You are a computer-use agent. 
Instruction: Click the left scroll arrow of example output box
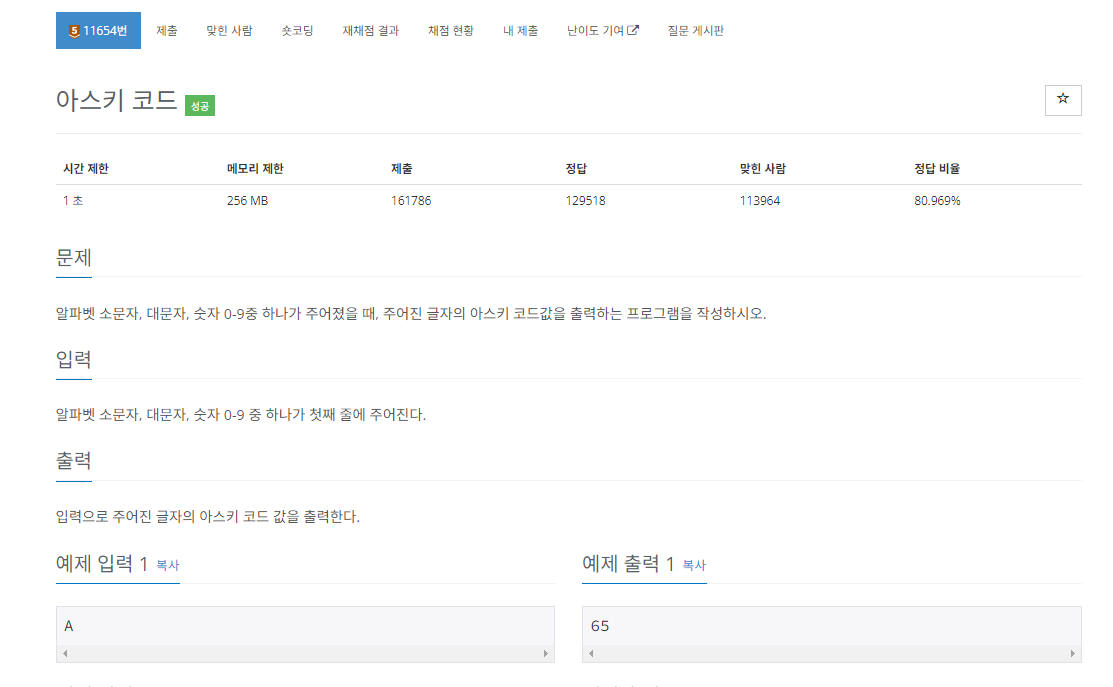pos(591,654)
